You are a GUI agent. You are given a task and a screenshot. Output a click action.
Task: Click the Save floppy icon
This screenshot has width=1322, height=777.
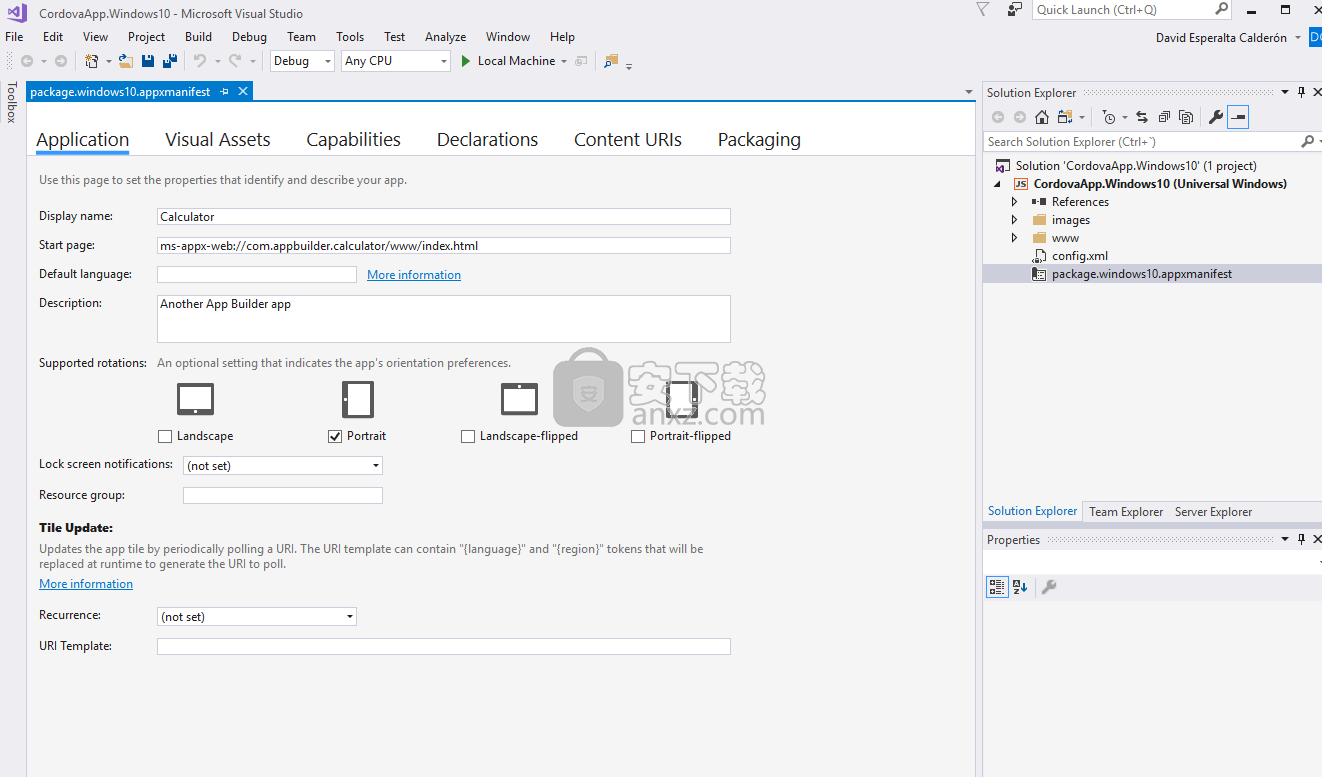click(148, 61)
